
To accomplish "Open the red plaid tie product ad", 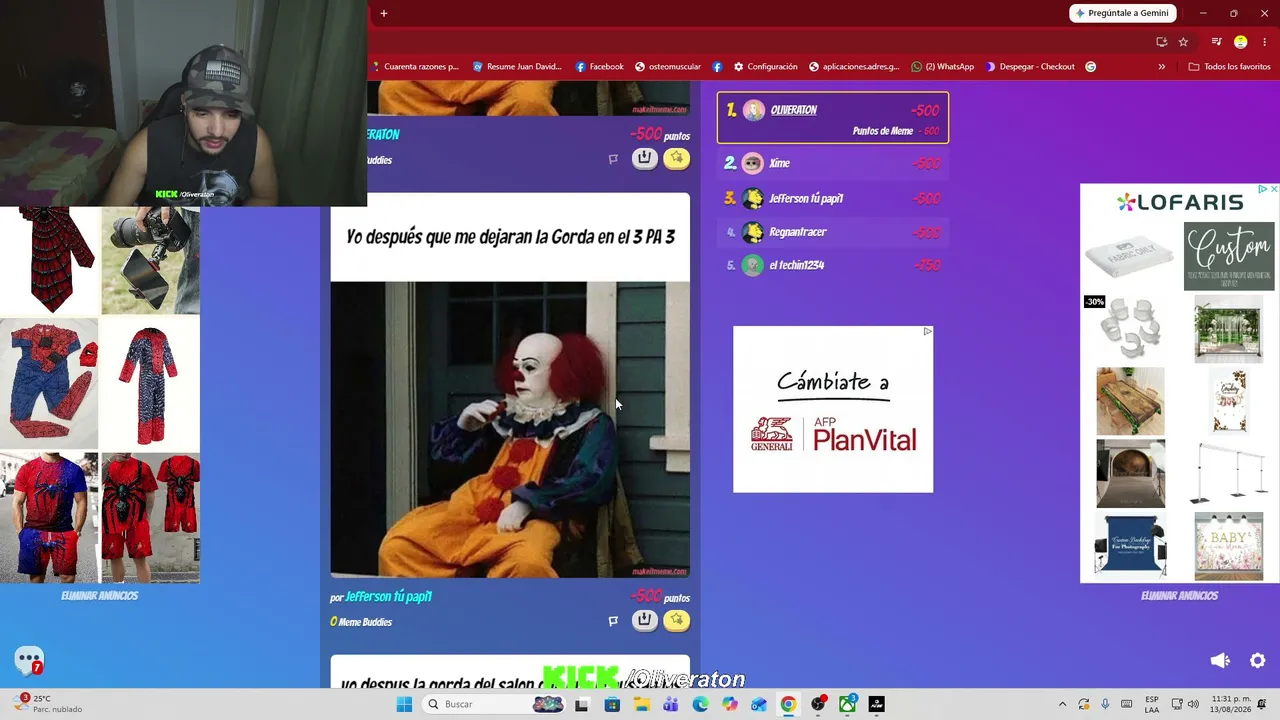I will point(49,260).
